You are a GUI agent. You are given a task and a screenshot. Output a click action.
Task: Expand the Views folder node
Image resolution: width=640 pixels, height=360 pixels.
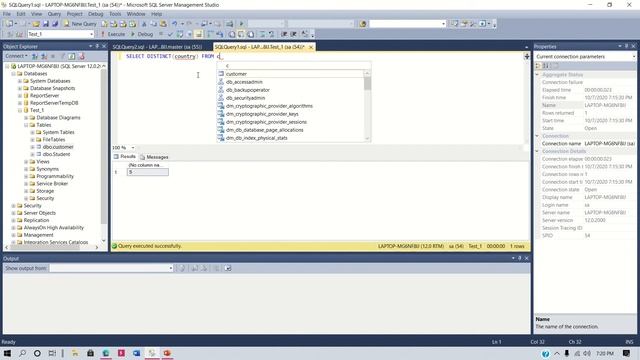point(26,162)
